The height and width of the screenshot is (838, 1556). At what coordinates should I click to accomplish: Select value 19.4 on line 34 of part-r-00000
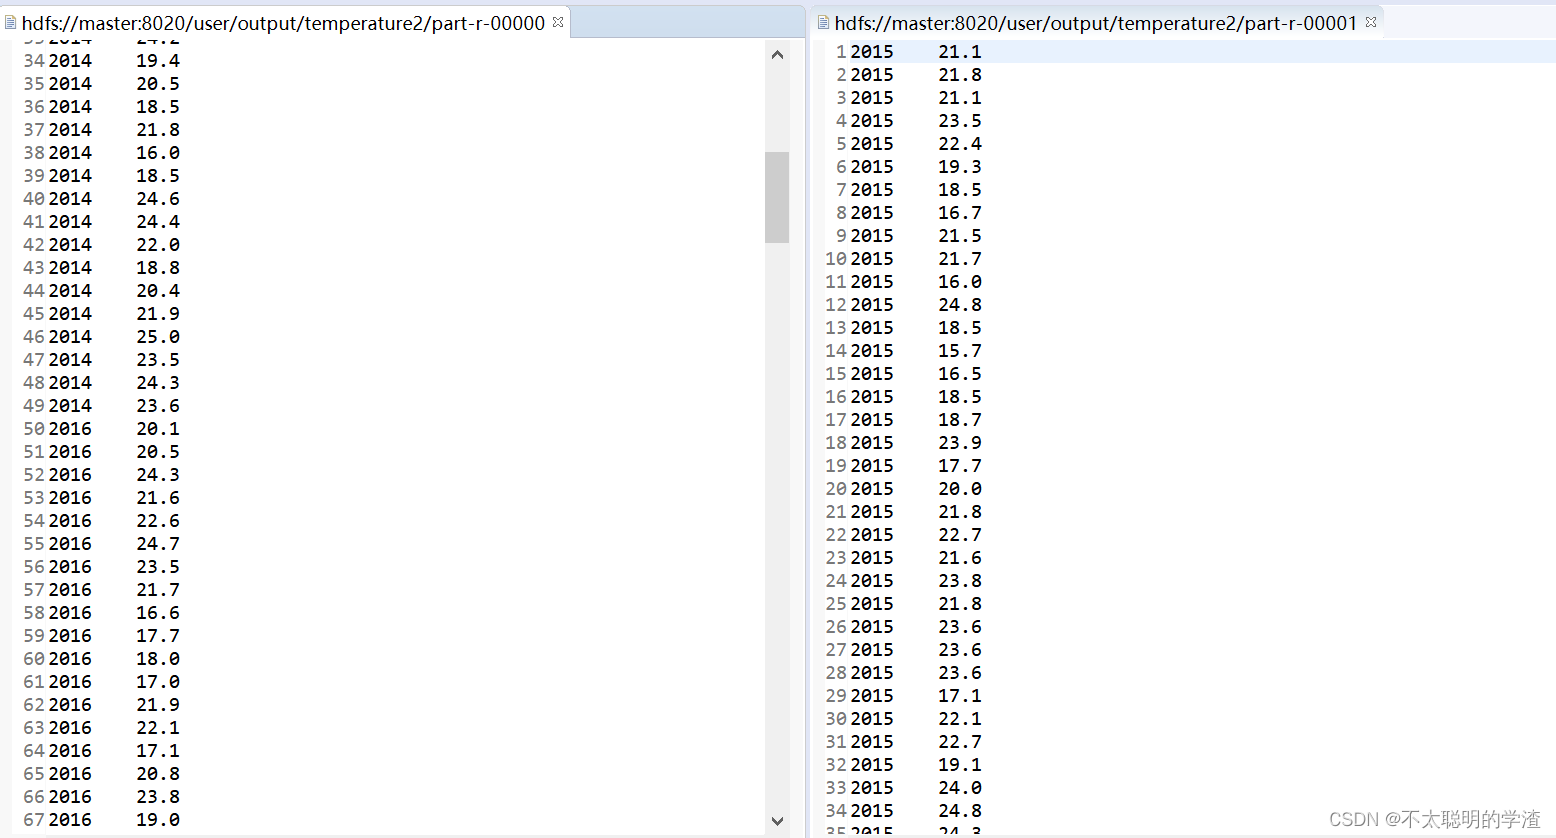click(158, 61)
